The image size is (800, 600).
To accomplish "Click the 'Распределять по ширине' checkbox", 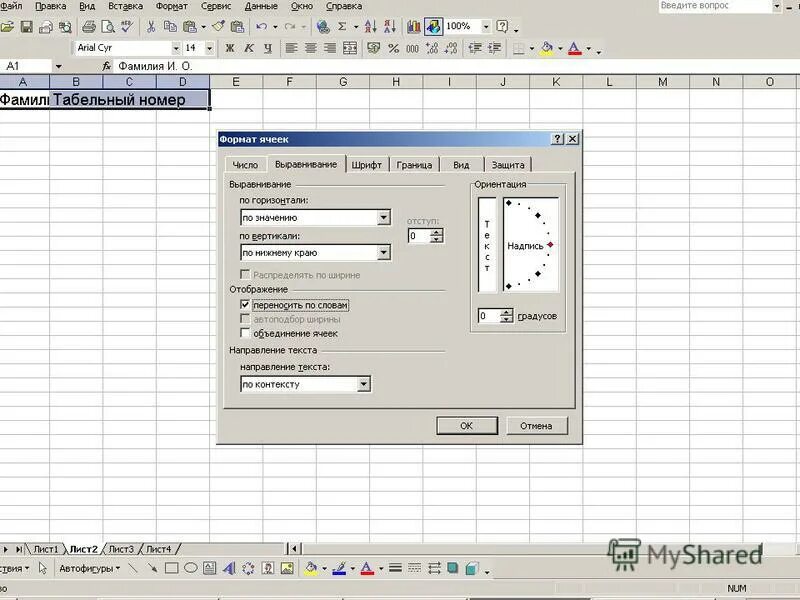I will click(245, 274).
